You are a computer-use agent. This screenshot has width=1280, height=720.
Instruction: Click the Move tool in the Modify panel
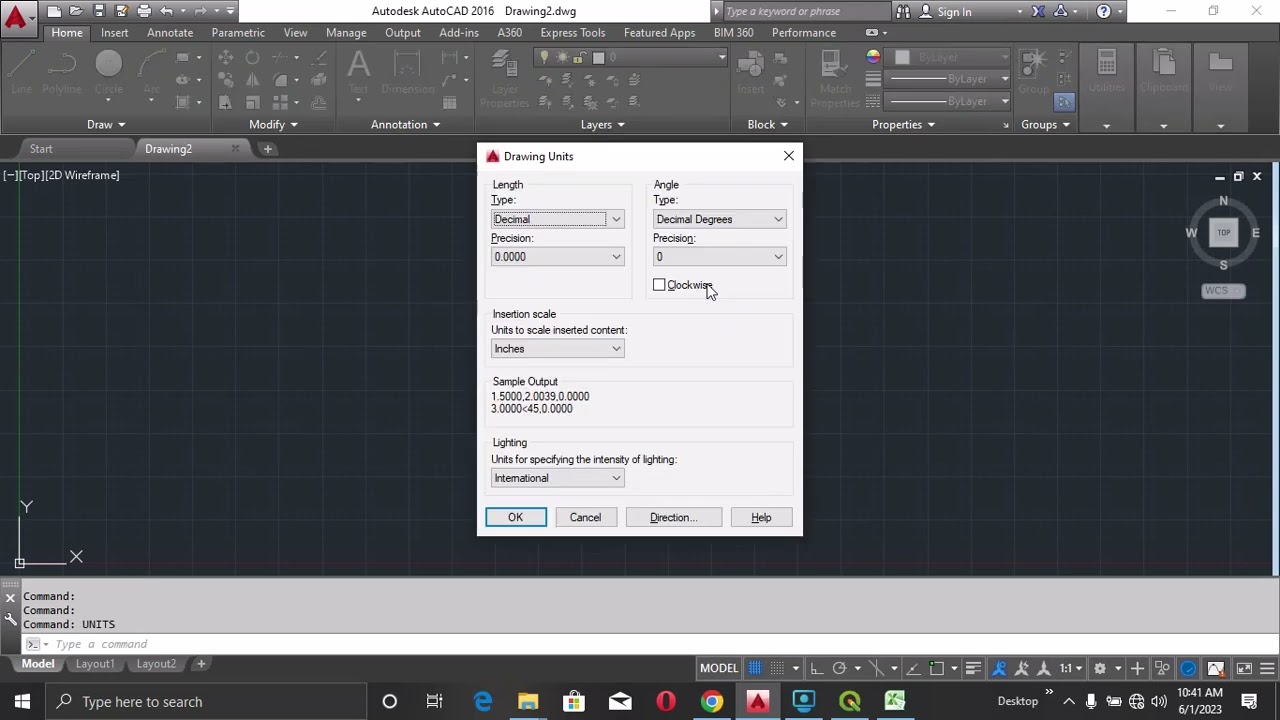tap(225, 58)
